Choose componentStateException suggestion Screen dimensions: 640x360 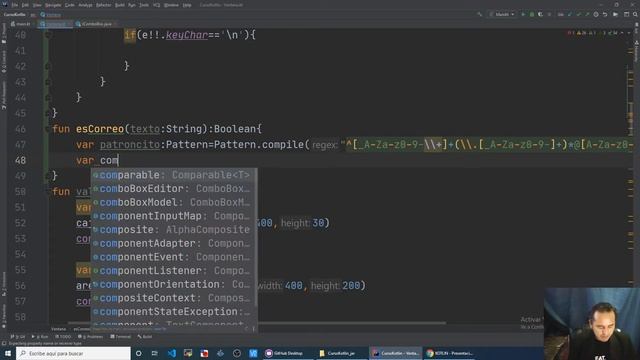click(x=173, y=312)
